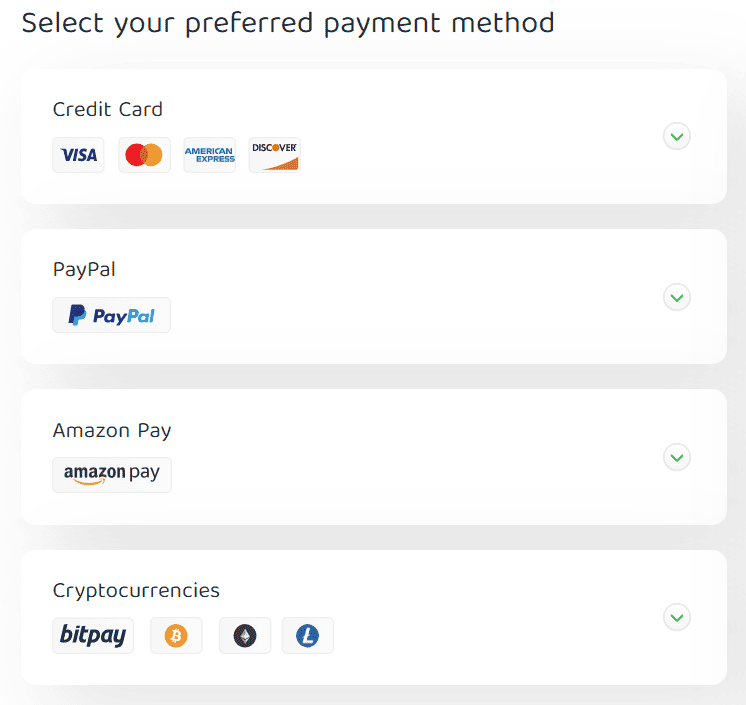Expand the Amazon Pay chevron
Screen dimensions: 746x705
677,457
